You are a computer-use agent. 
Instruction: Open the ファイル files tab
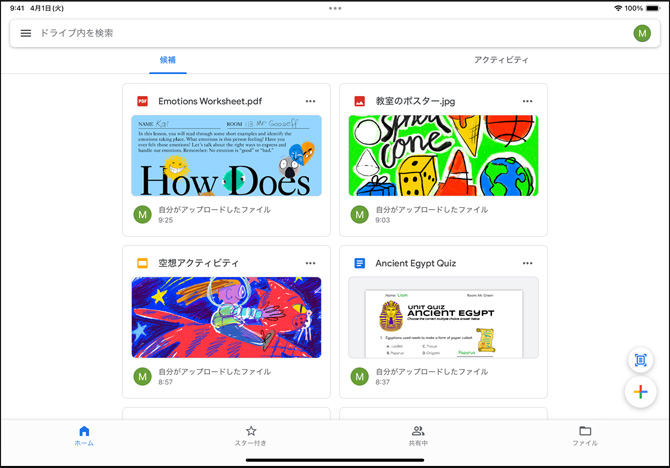click(x=585, y=436)
